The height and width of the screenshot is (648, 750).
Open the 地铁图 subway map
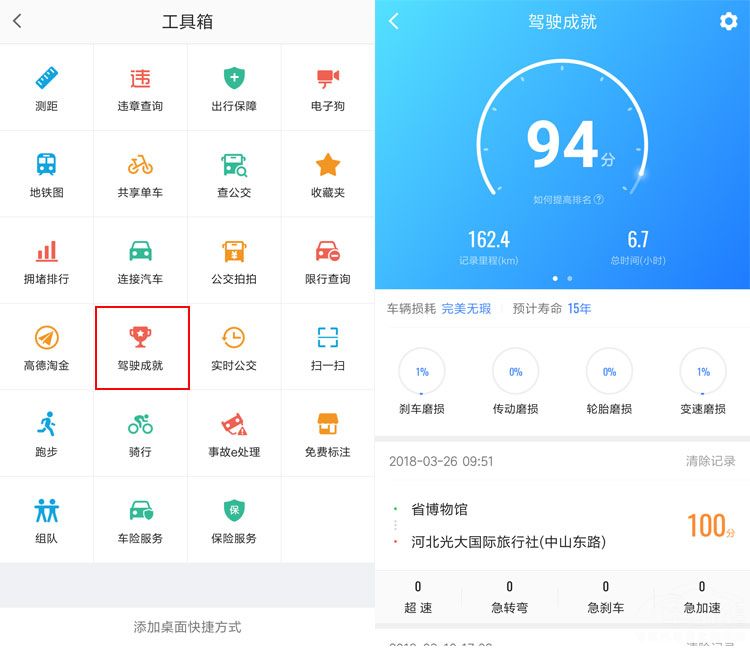tap(46, 174)
